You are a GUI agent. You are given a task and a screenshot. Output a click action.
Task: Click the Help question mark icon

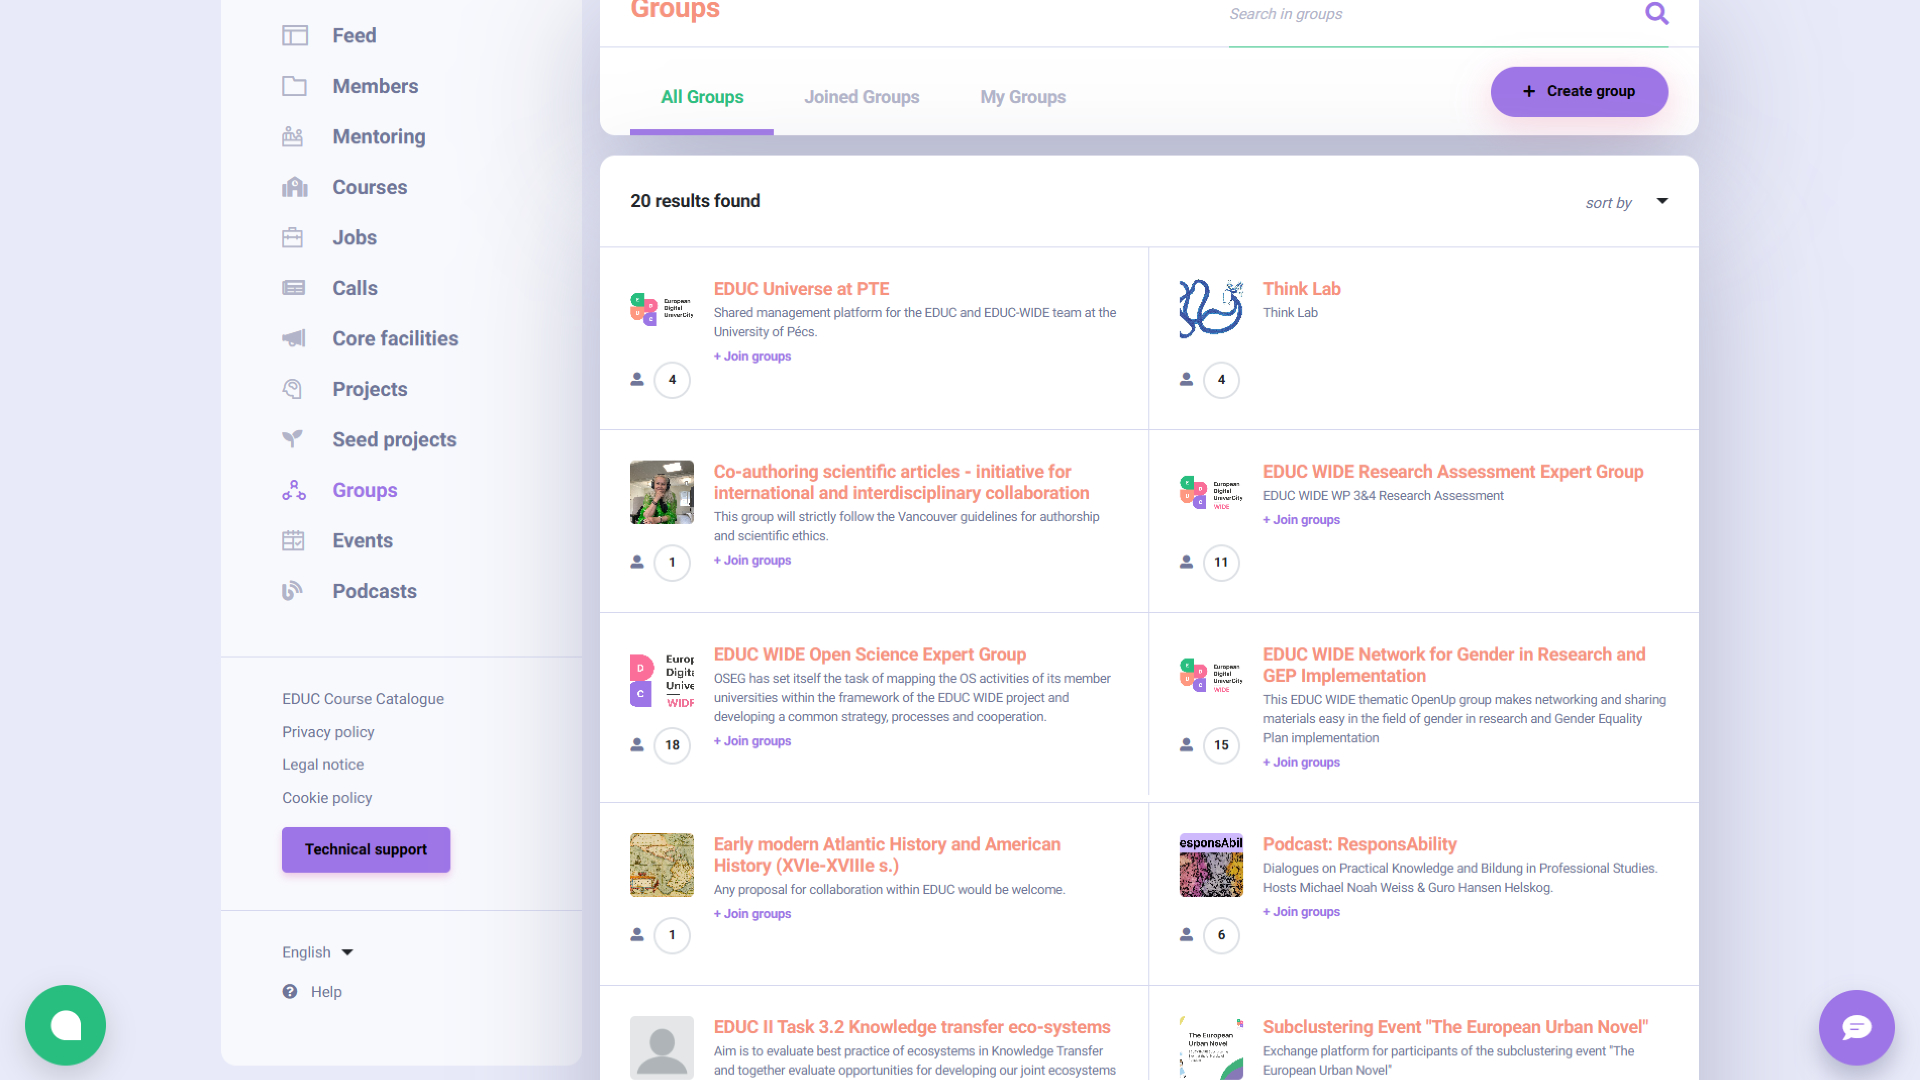(x=290, y=992)
